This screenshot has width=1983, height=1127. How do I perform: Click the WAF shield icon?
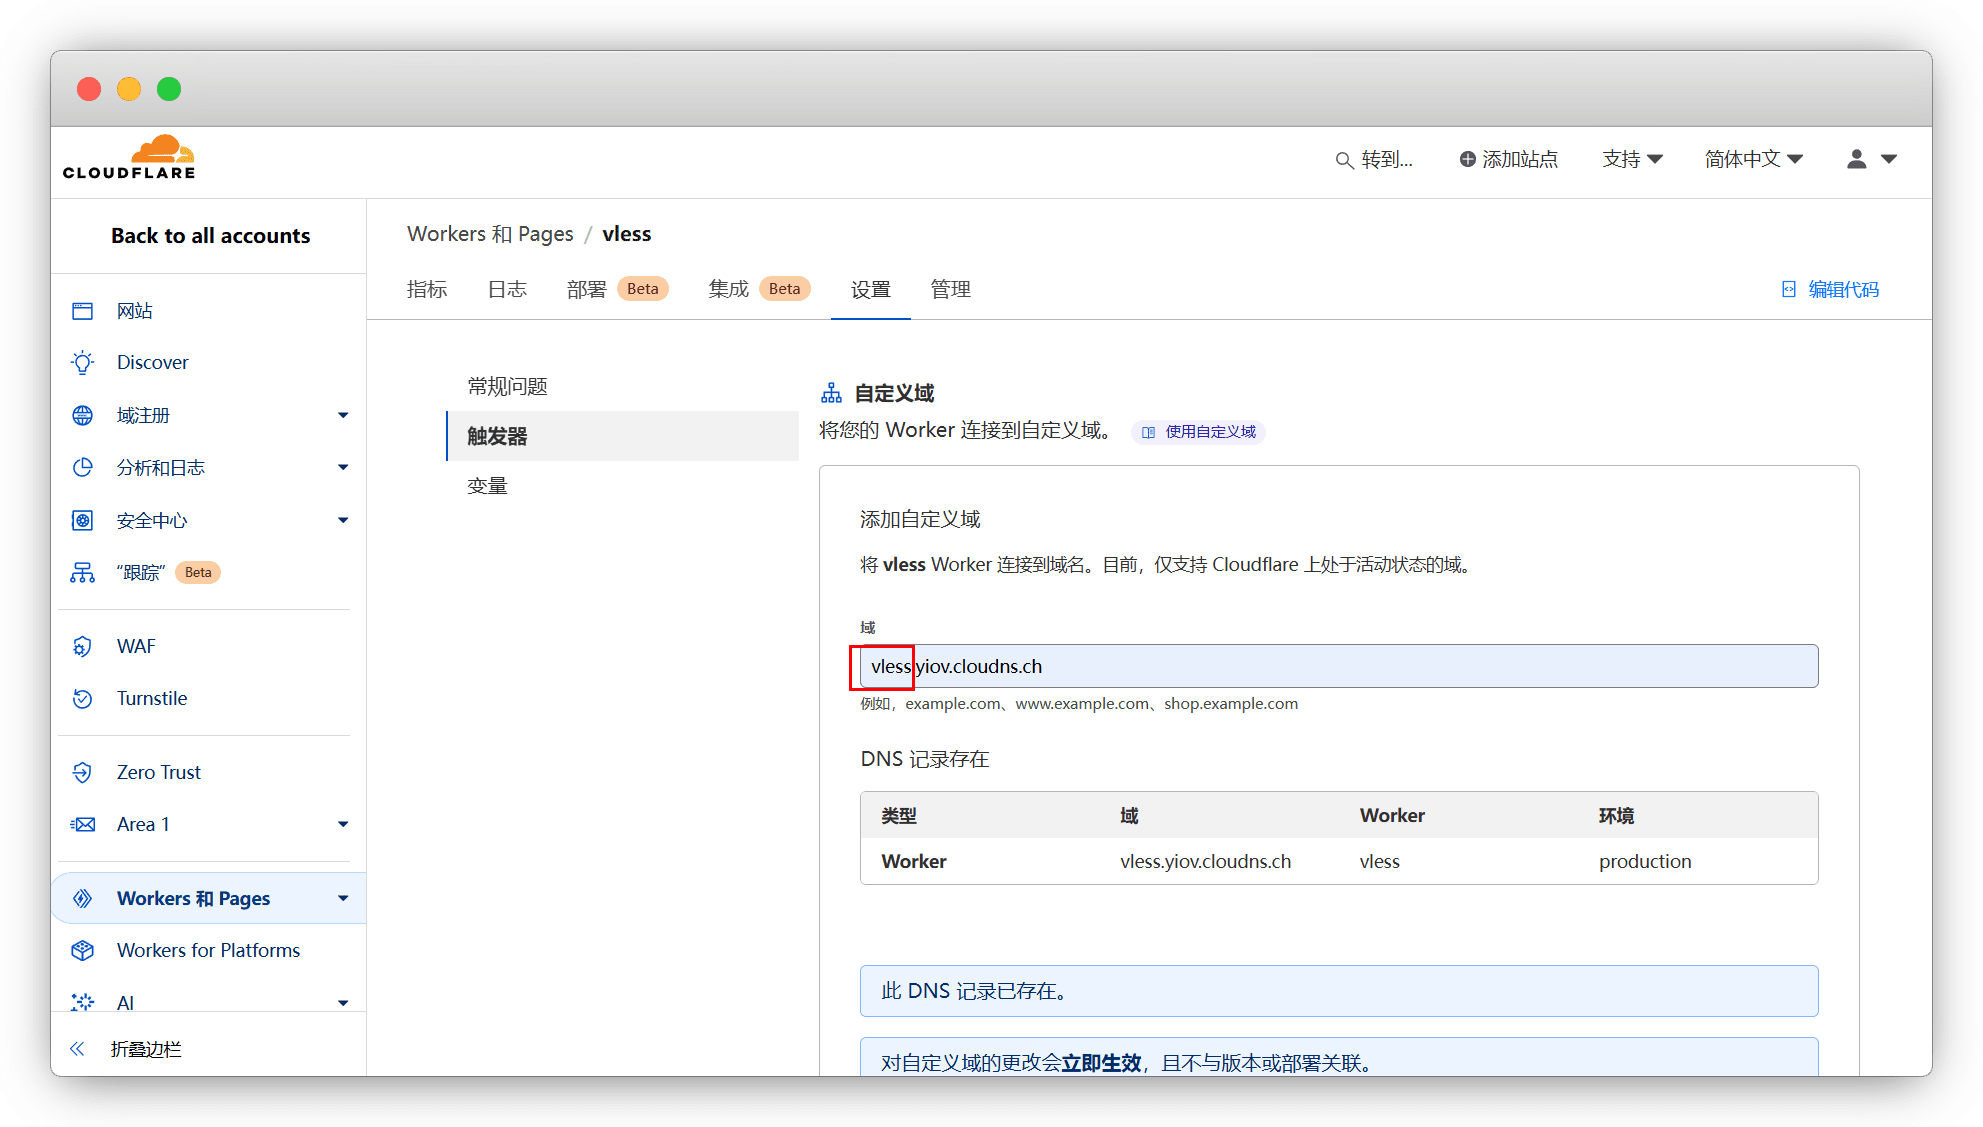click(x=83, y=647)
